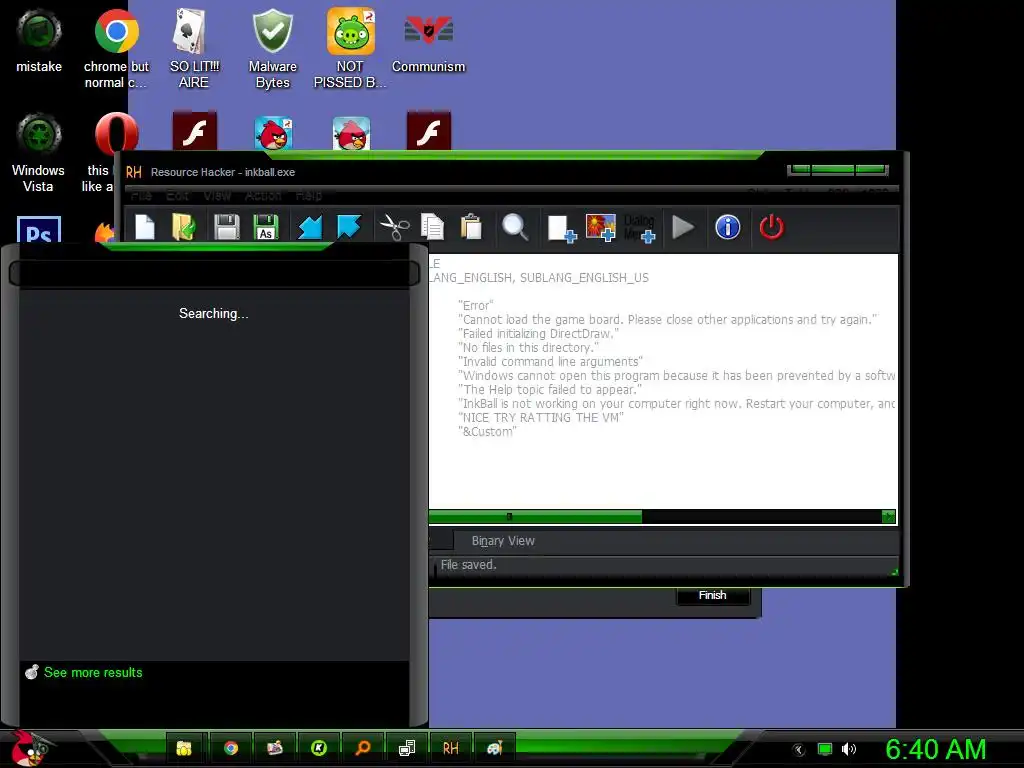The image size is (1024, 768).
Task: Click the blue down-left arrow toolbar icon
Action: point(310,227)
